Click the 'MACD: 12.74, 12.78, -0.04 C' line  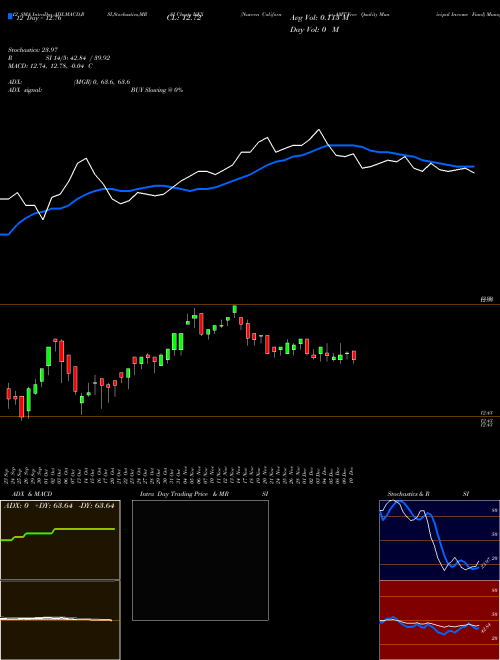50,66
